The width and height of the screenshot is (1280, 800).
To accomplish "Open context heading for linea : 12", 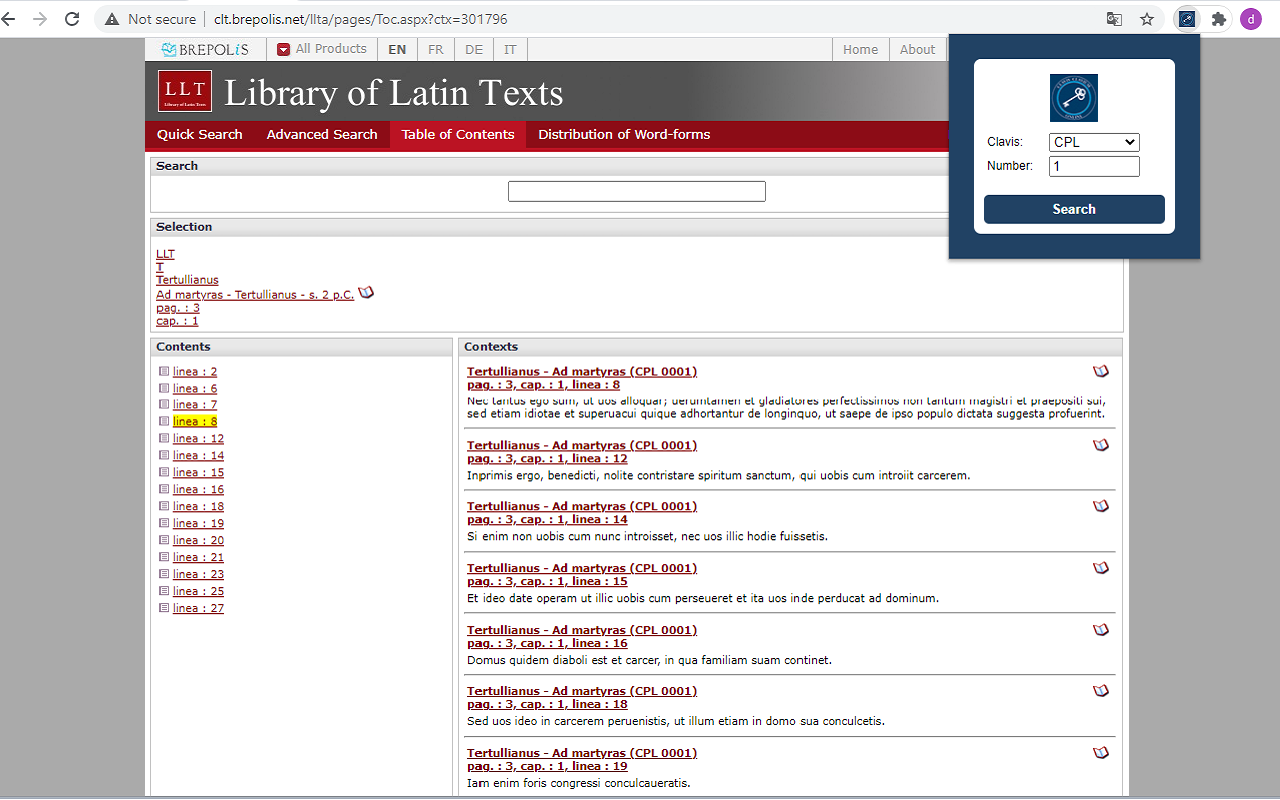I will click(582, 452).
